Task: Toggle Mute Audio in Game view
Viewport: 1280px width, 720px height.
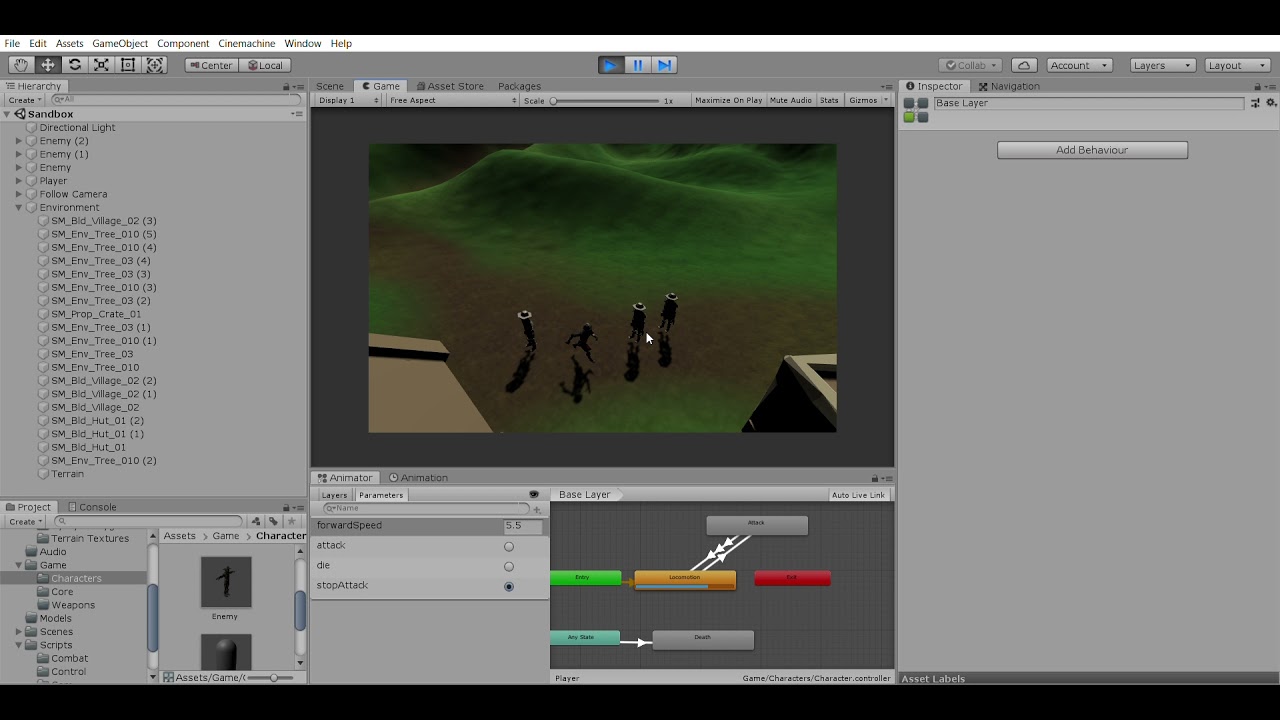Action: [x=790, y=100]
